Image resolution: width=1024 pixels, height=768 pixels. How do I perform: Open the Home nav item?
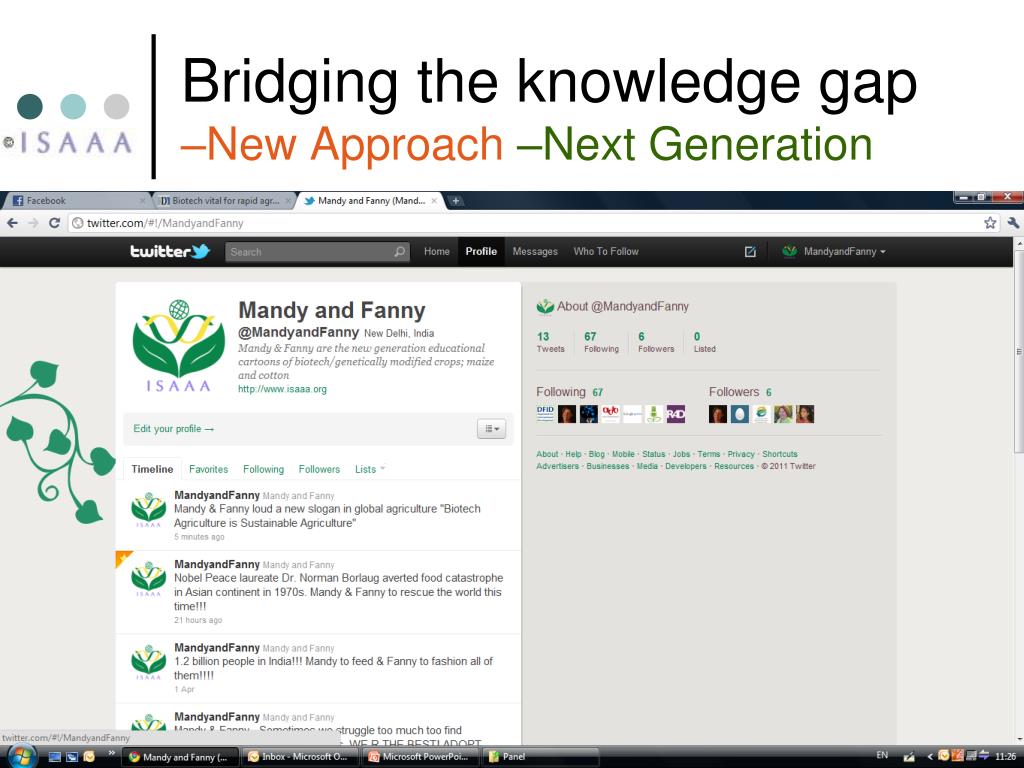pos(436,251)
